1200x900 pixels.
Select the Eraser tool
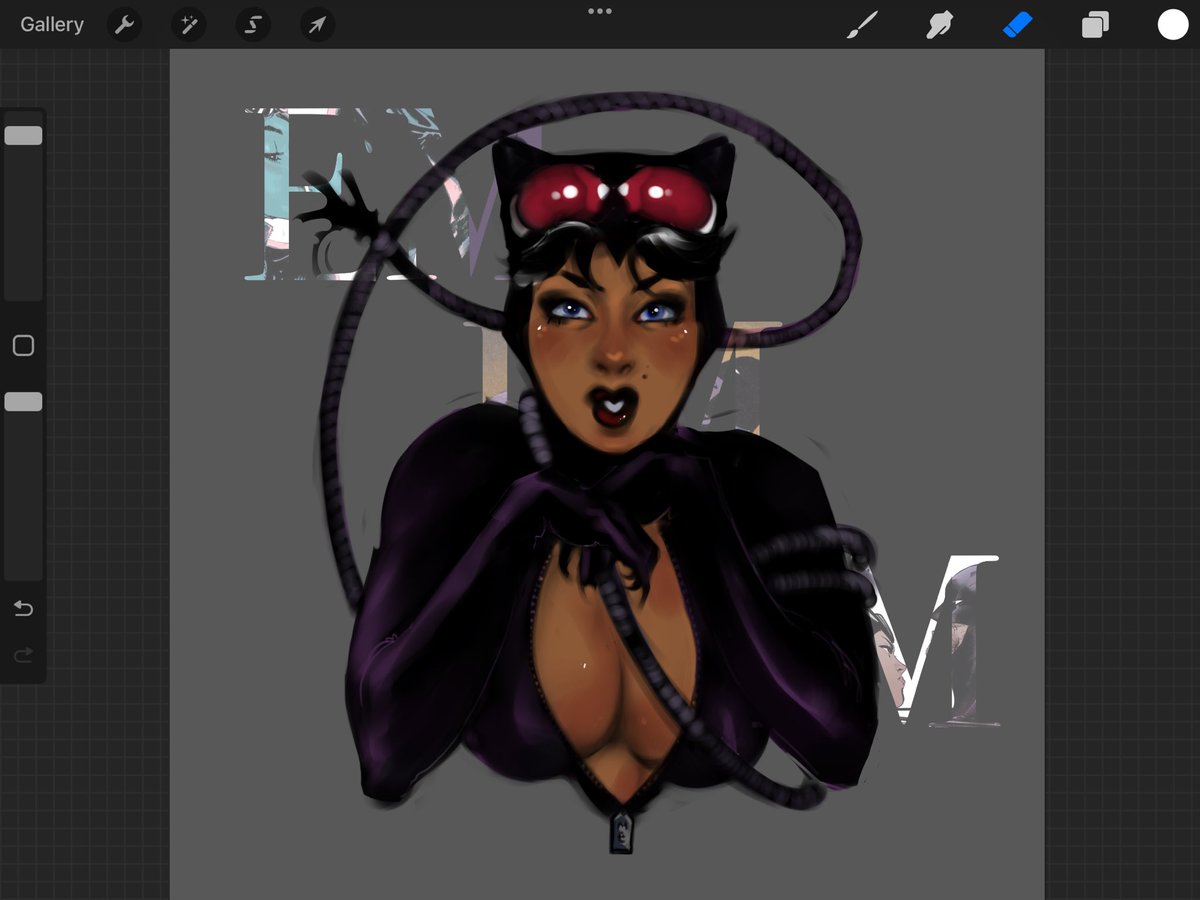pos(1016,25)
